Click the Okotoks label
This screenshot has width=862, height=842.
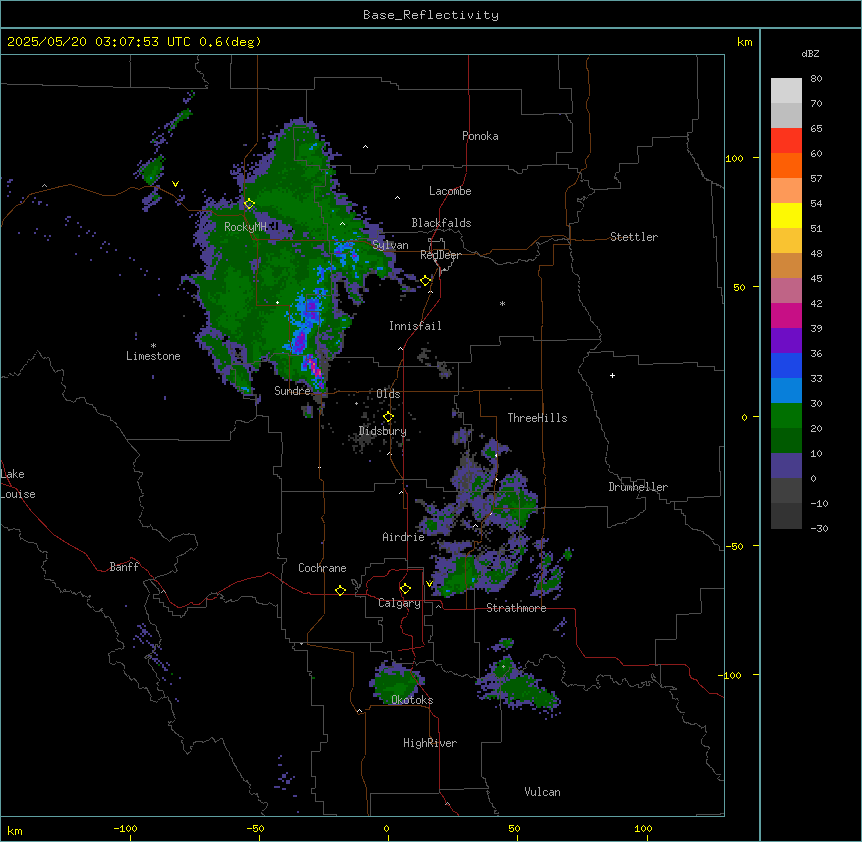tap(412, 700)
